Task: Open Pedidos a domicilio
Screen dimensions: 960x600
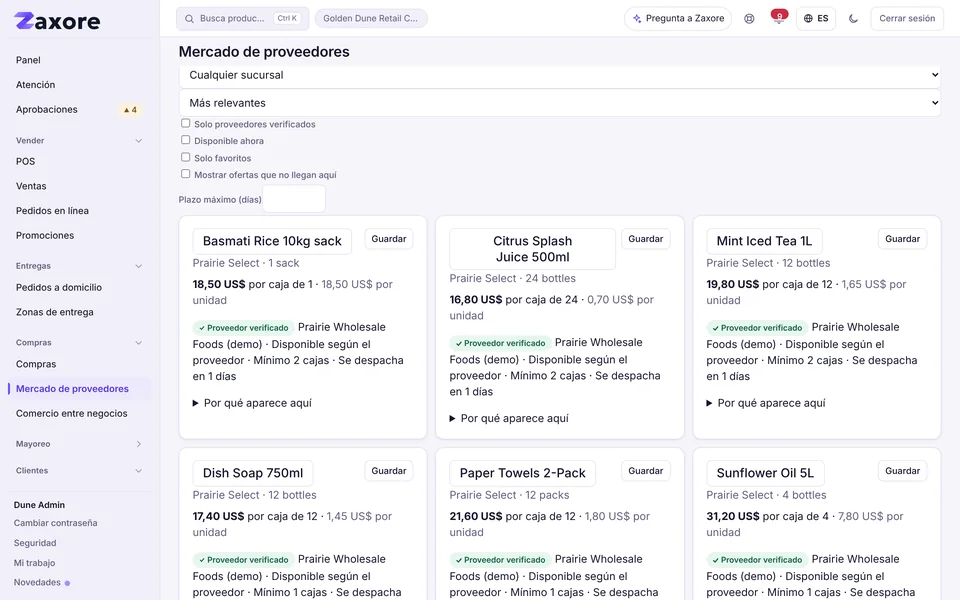Action: (x=59, y=287)
